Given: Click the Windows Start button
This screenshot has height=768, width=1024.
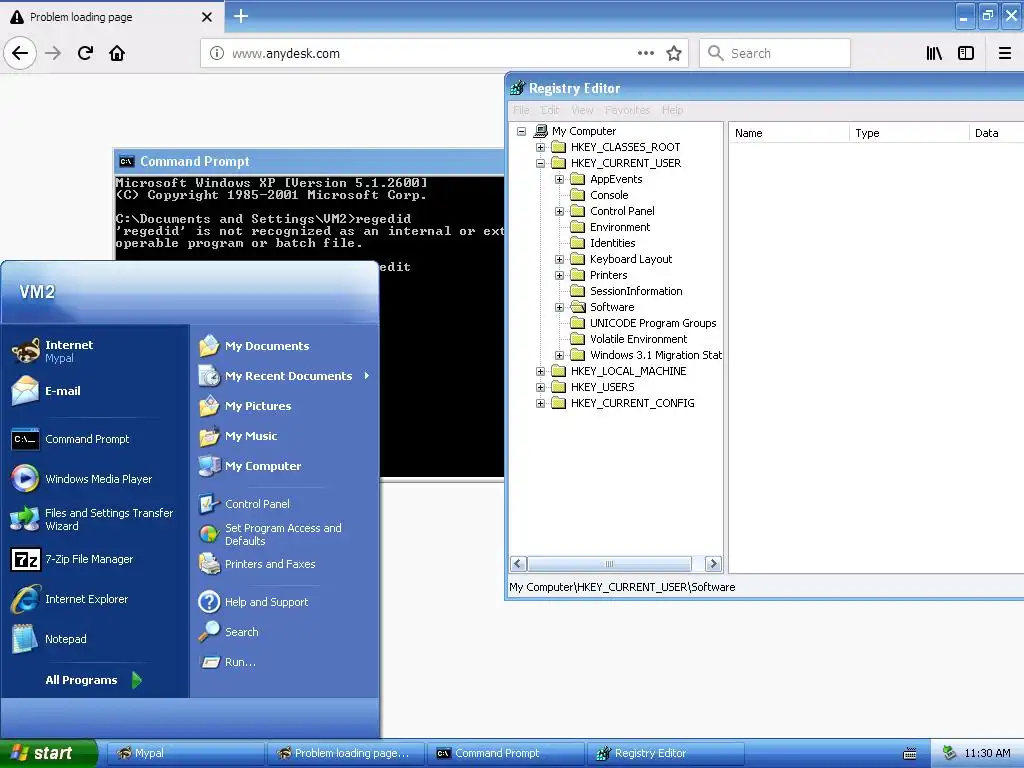Looking at the screenshot, I should [48, 753].
